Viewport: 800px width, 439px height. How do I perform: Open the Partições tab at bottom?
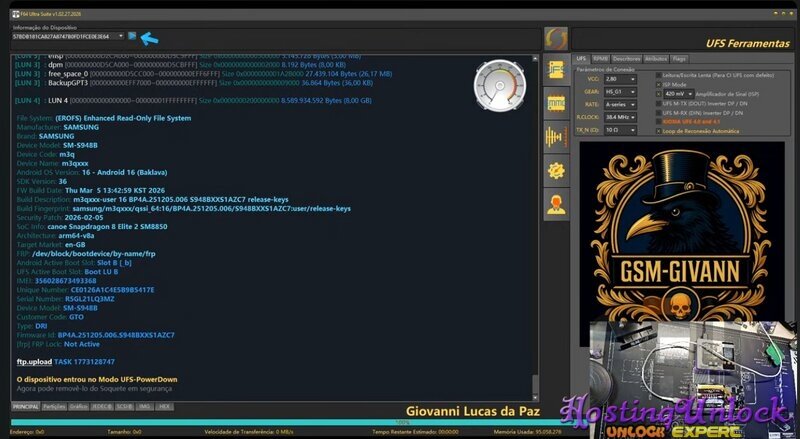tap(52, 407)
